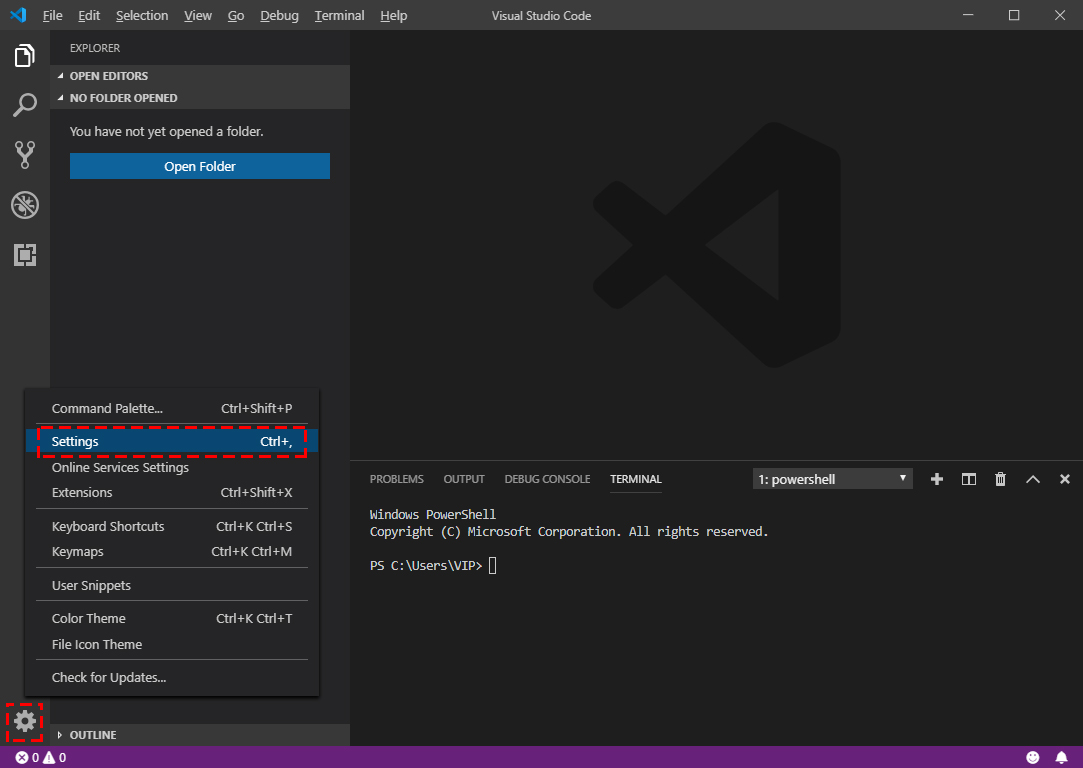Click the Manage gear icon

[25, 721]
